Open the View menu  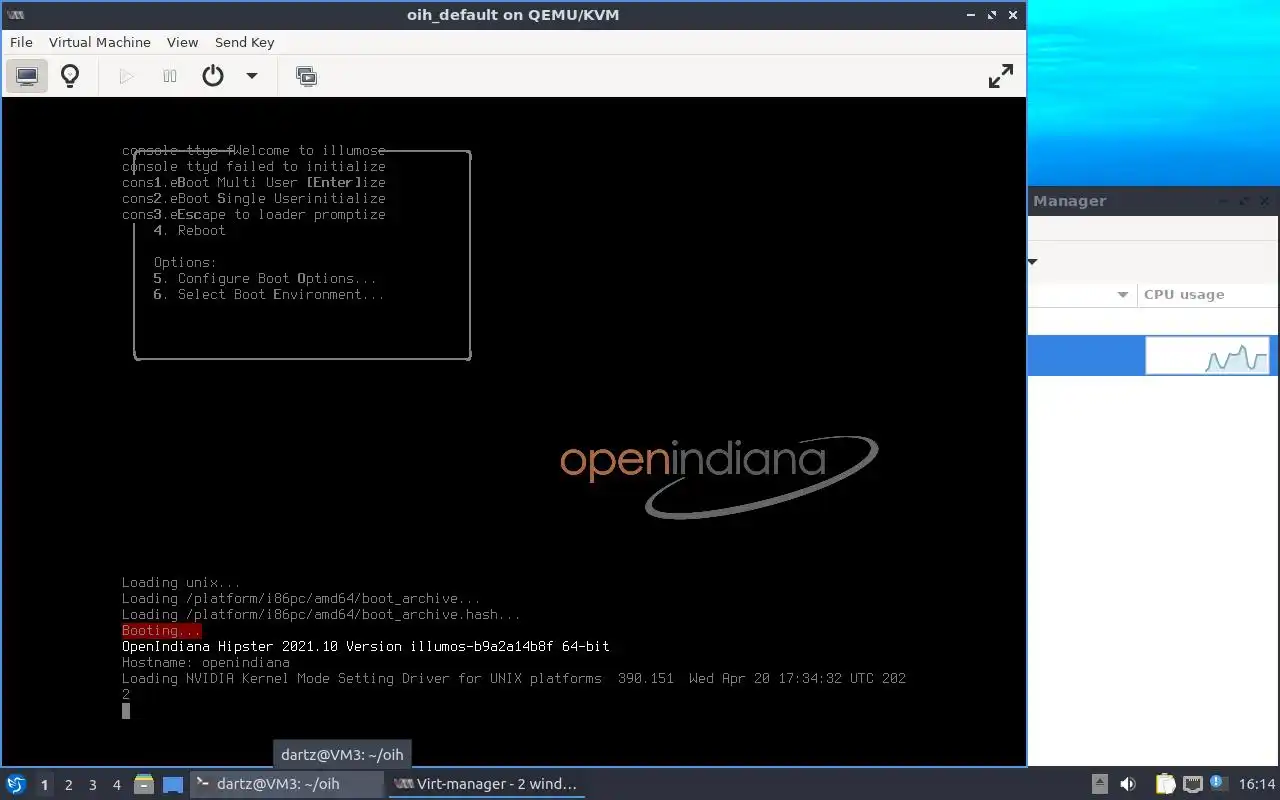click(x=182, y=42)
